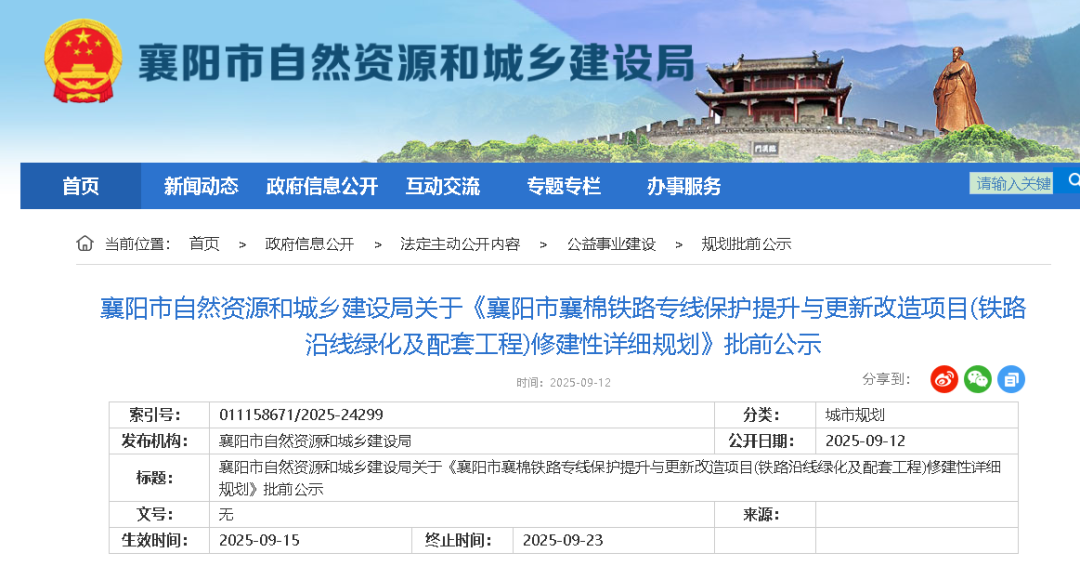Image resolution: width=1080 pixels, height=566 pixels.
Task: Navigate to 办事服务
Action: click(x=683, y=186)
